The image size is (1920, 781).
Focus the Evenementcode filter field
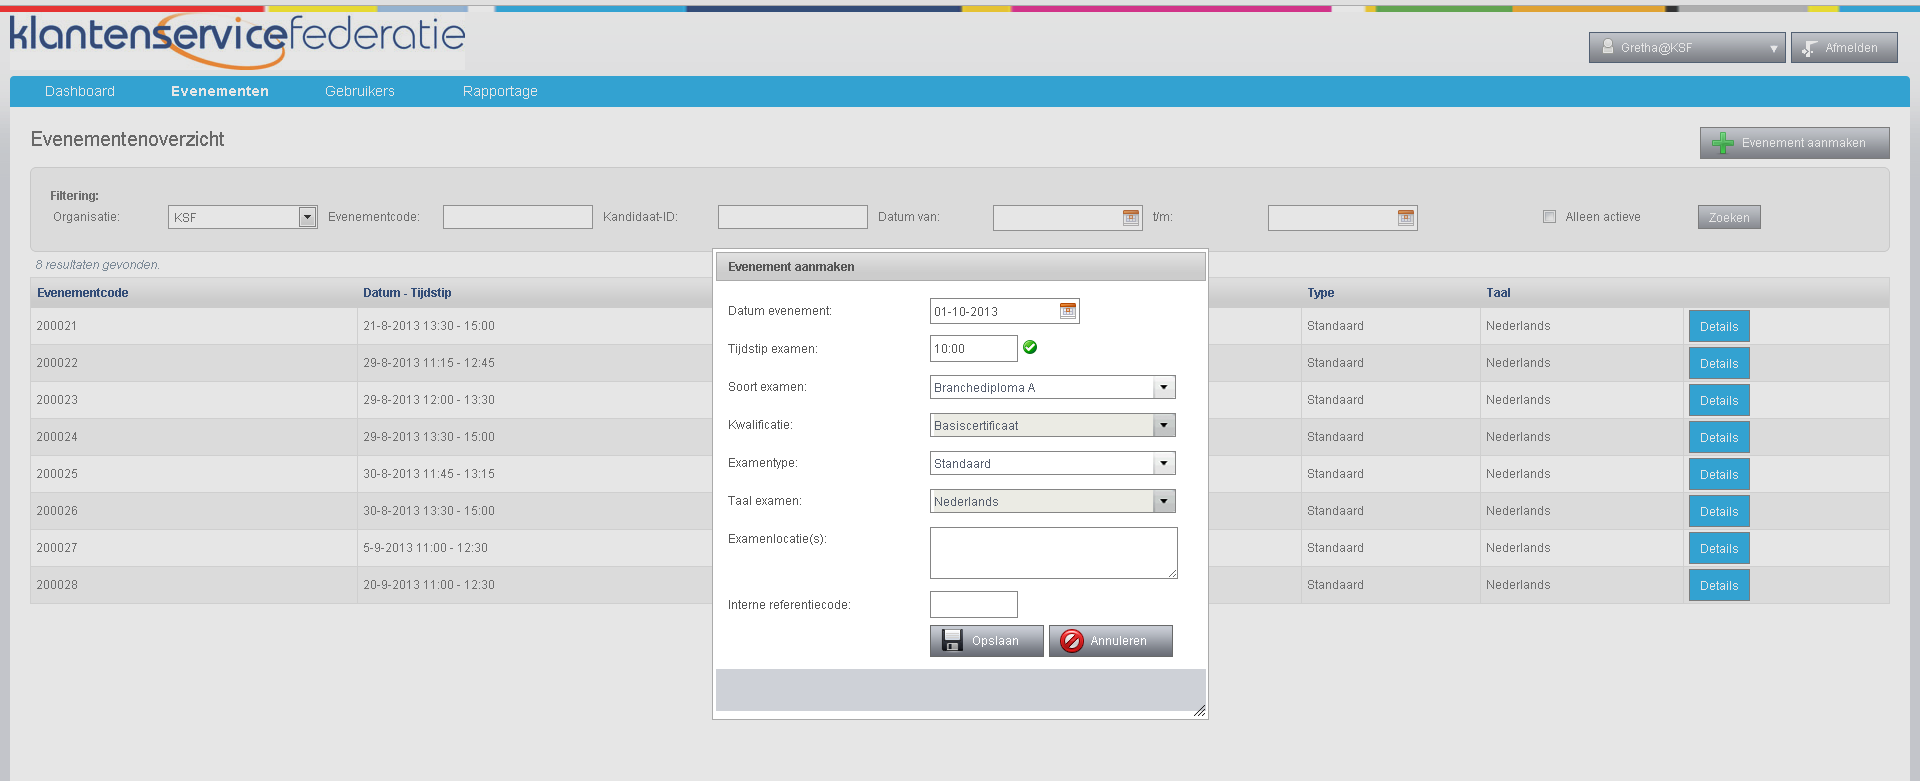tap(518, 217)
